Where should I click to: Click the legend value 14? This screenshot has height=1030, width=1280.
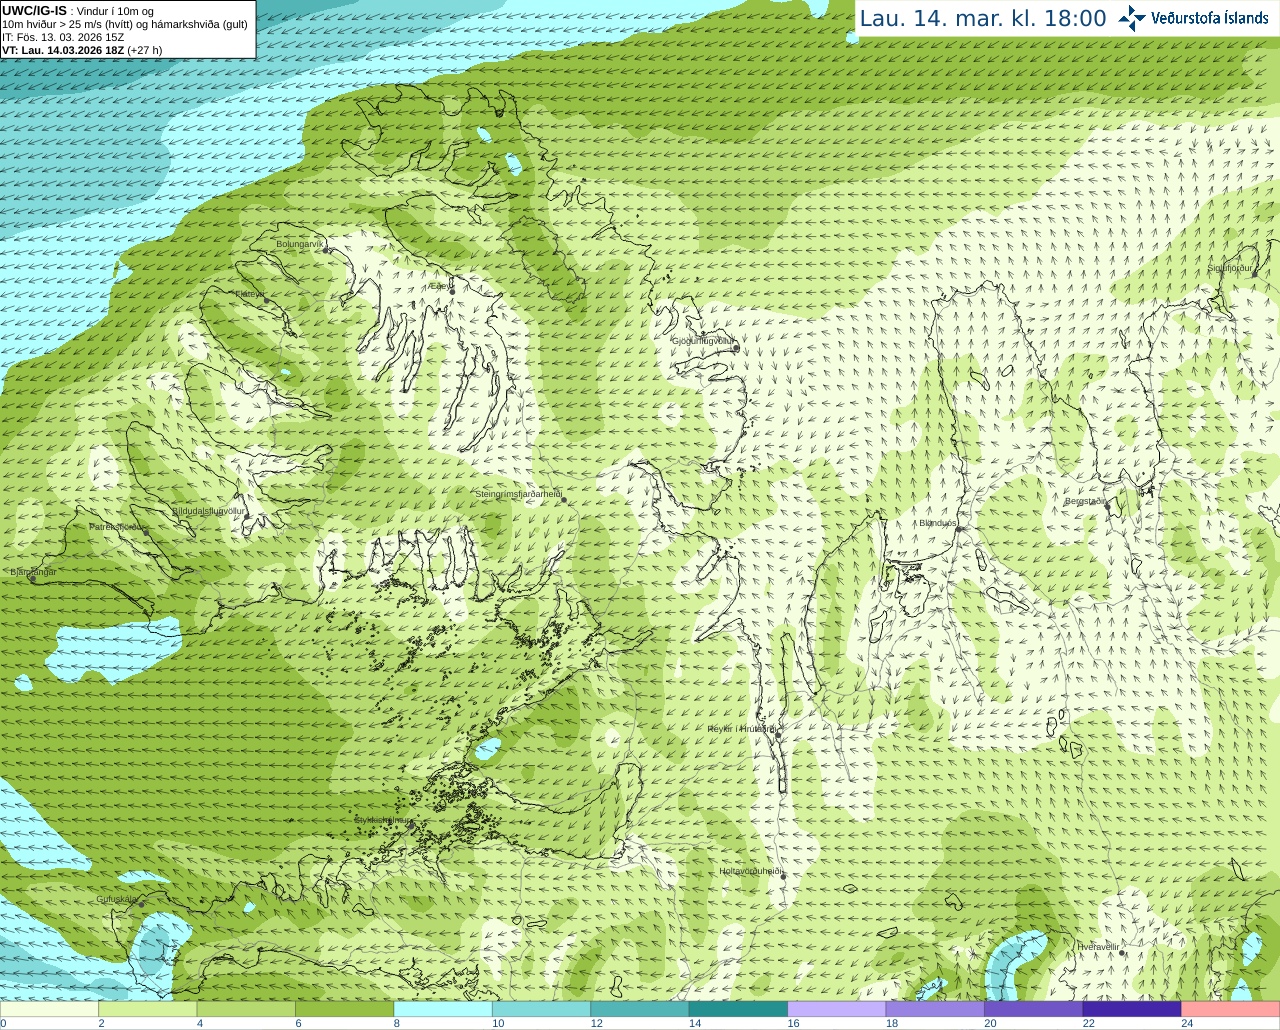[x=695, y=1023]
